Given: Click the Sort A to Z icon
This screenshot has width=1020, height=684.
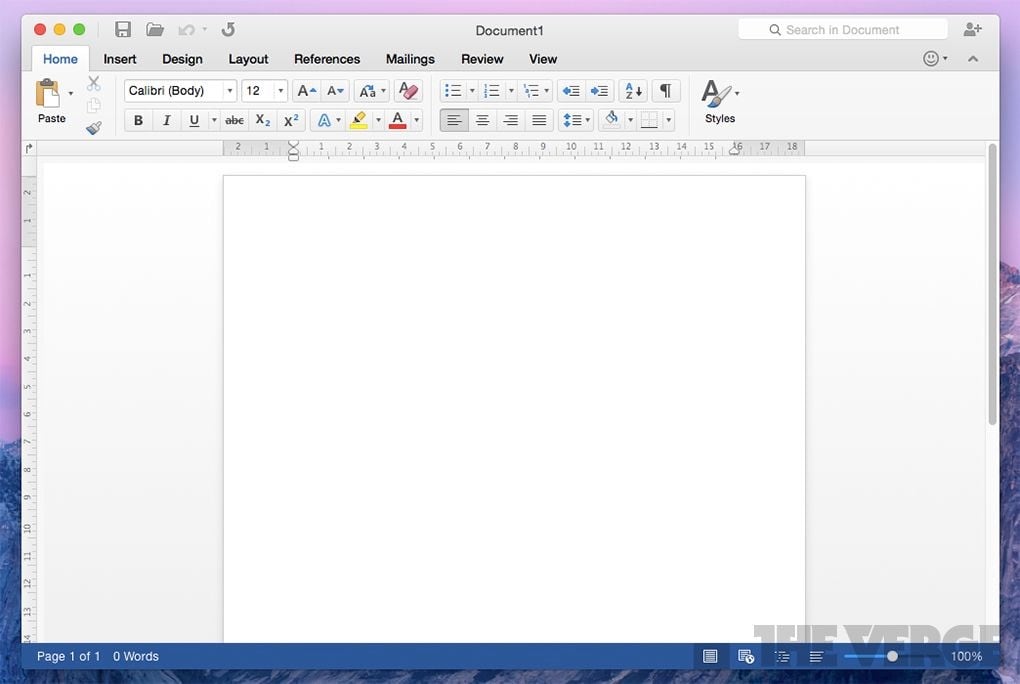Looking at the screenshot, I should (x=633, y=91).
